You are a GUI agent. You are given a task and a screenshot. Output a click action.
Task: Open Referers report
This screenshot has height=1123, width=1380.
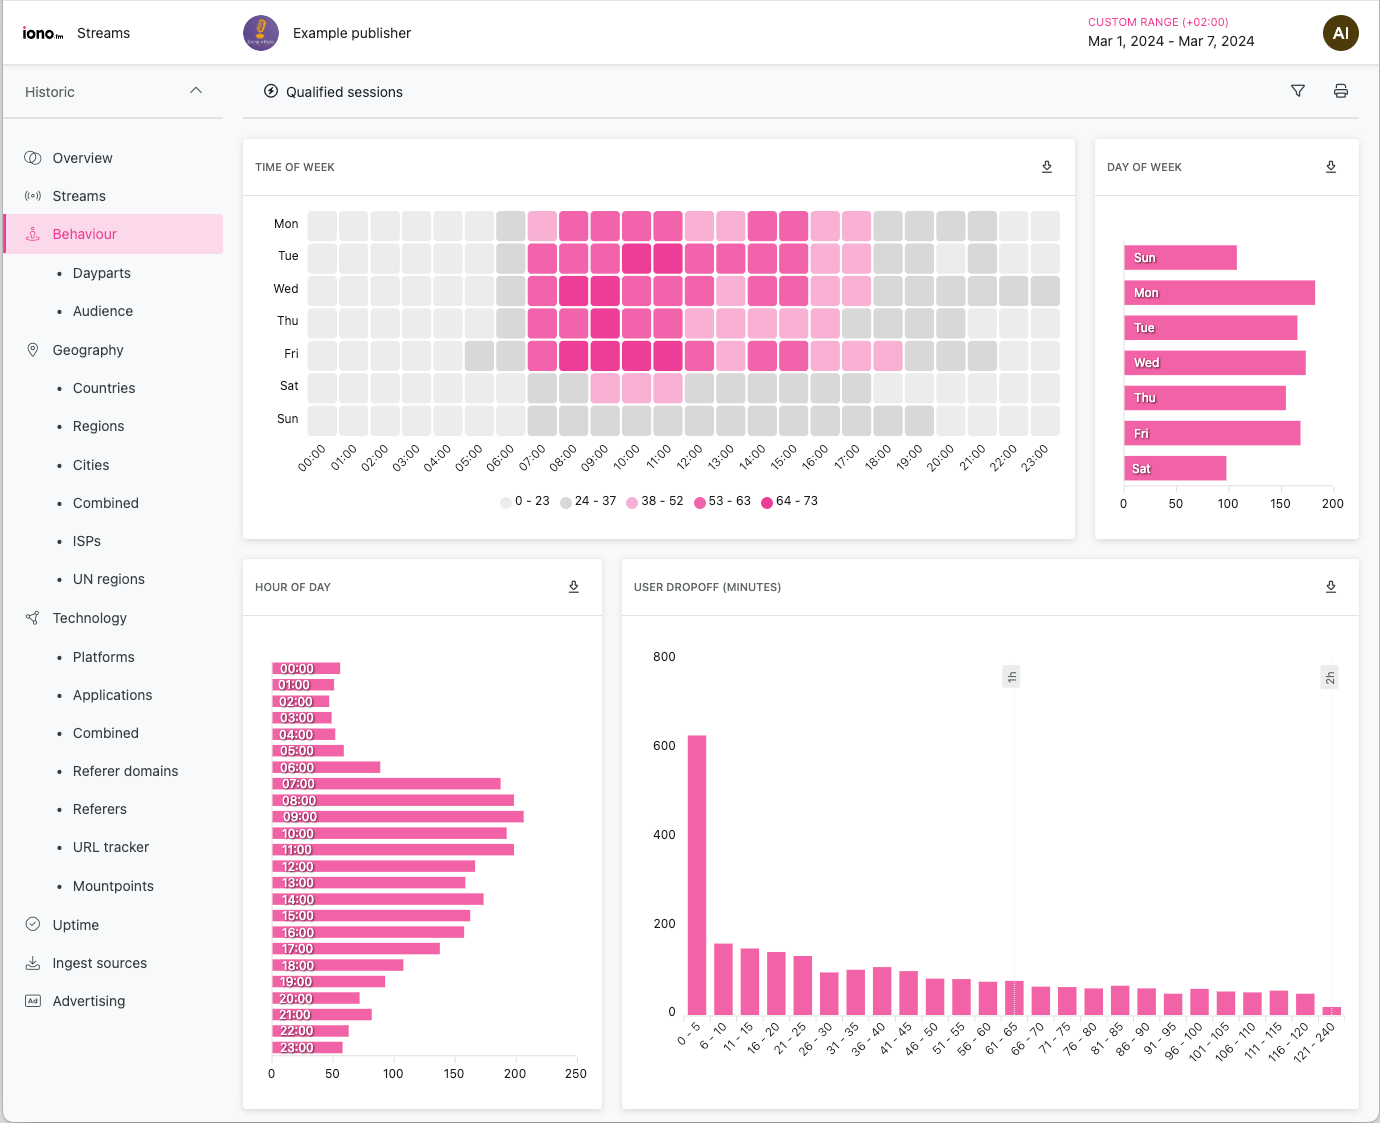[100, 809]
